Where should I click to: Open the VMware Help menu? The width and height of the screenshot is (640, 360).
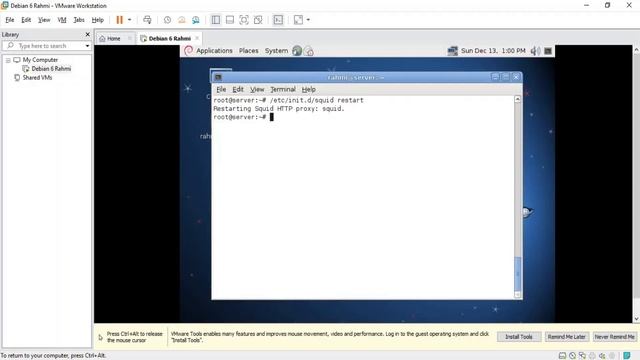coord(98,20)
